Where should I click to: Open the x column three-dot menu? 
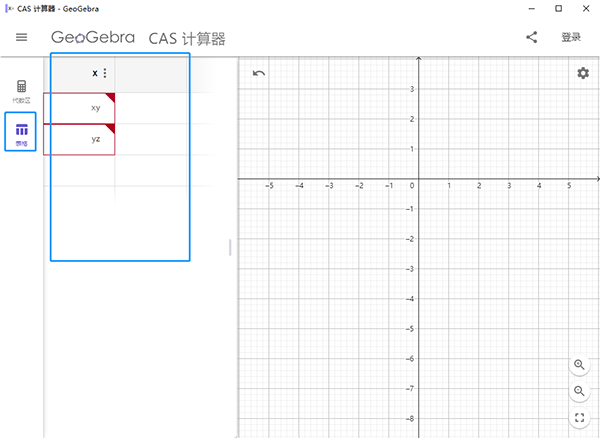point(105,73)
